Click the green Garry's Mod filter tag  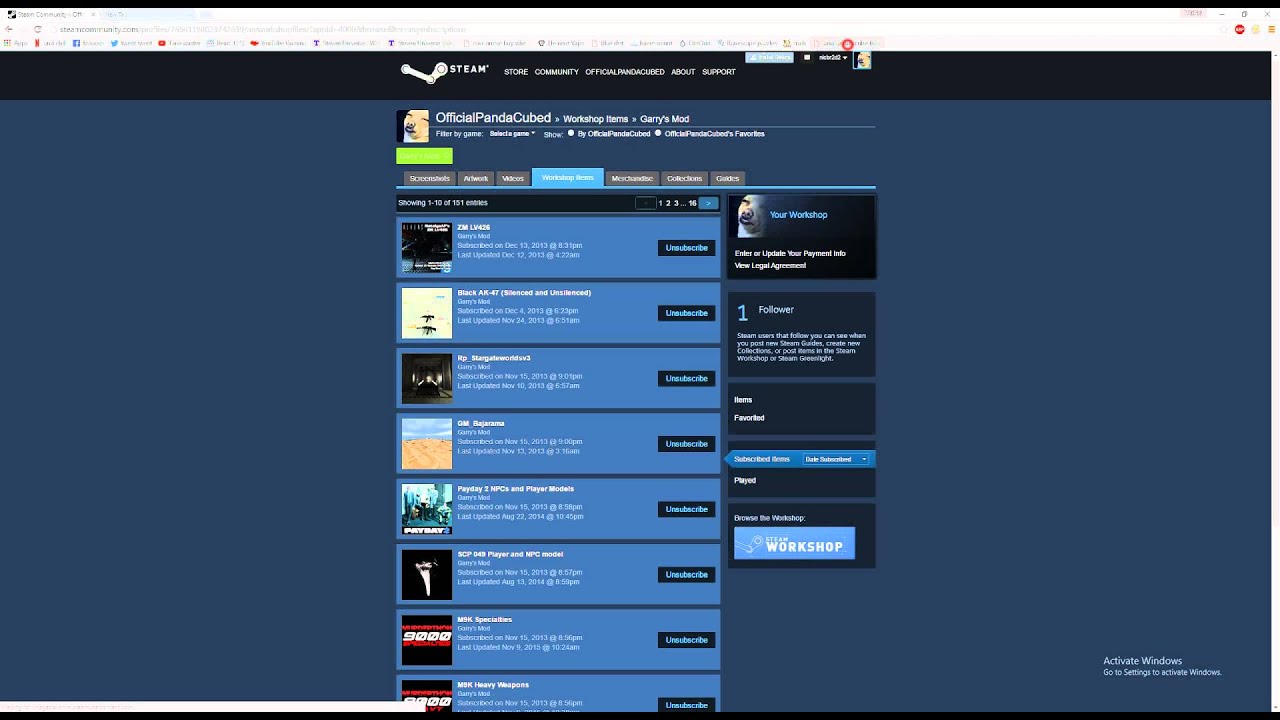click(x=424, y=156)
